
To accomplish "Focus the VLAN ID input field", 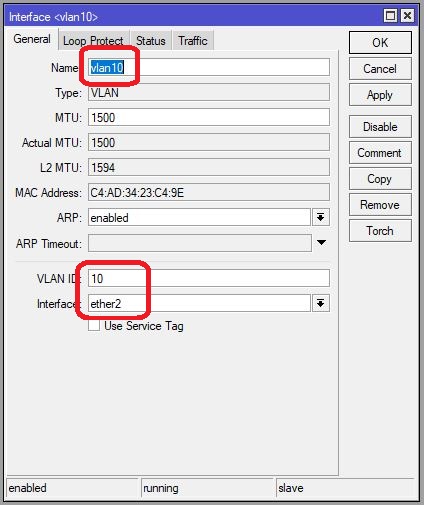I will coord(209,278).
